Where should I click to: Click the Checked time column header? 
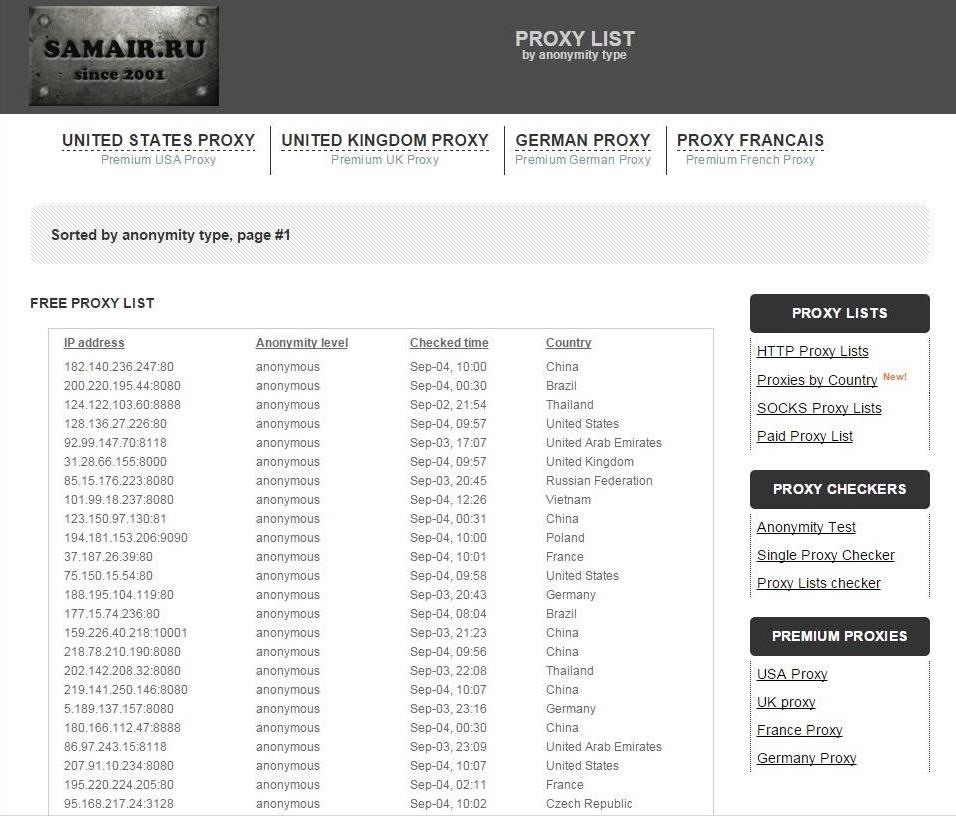click(449, 343)
